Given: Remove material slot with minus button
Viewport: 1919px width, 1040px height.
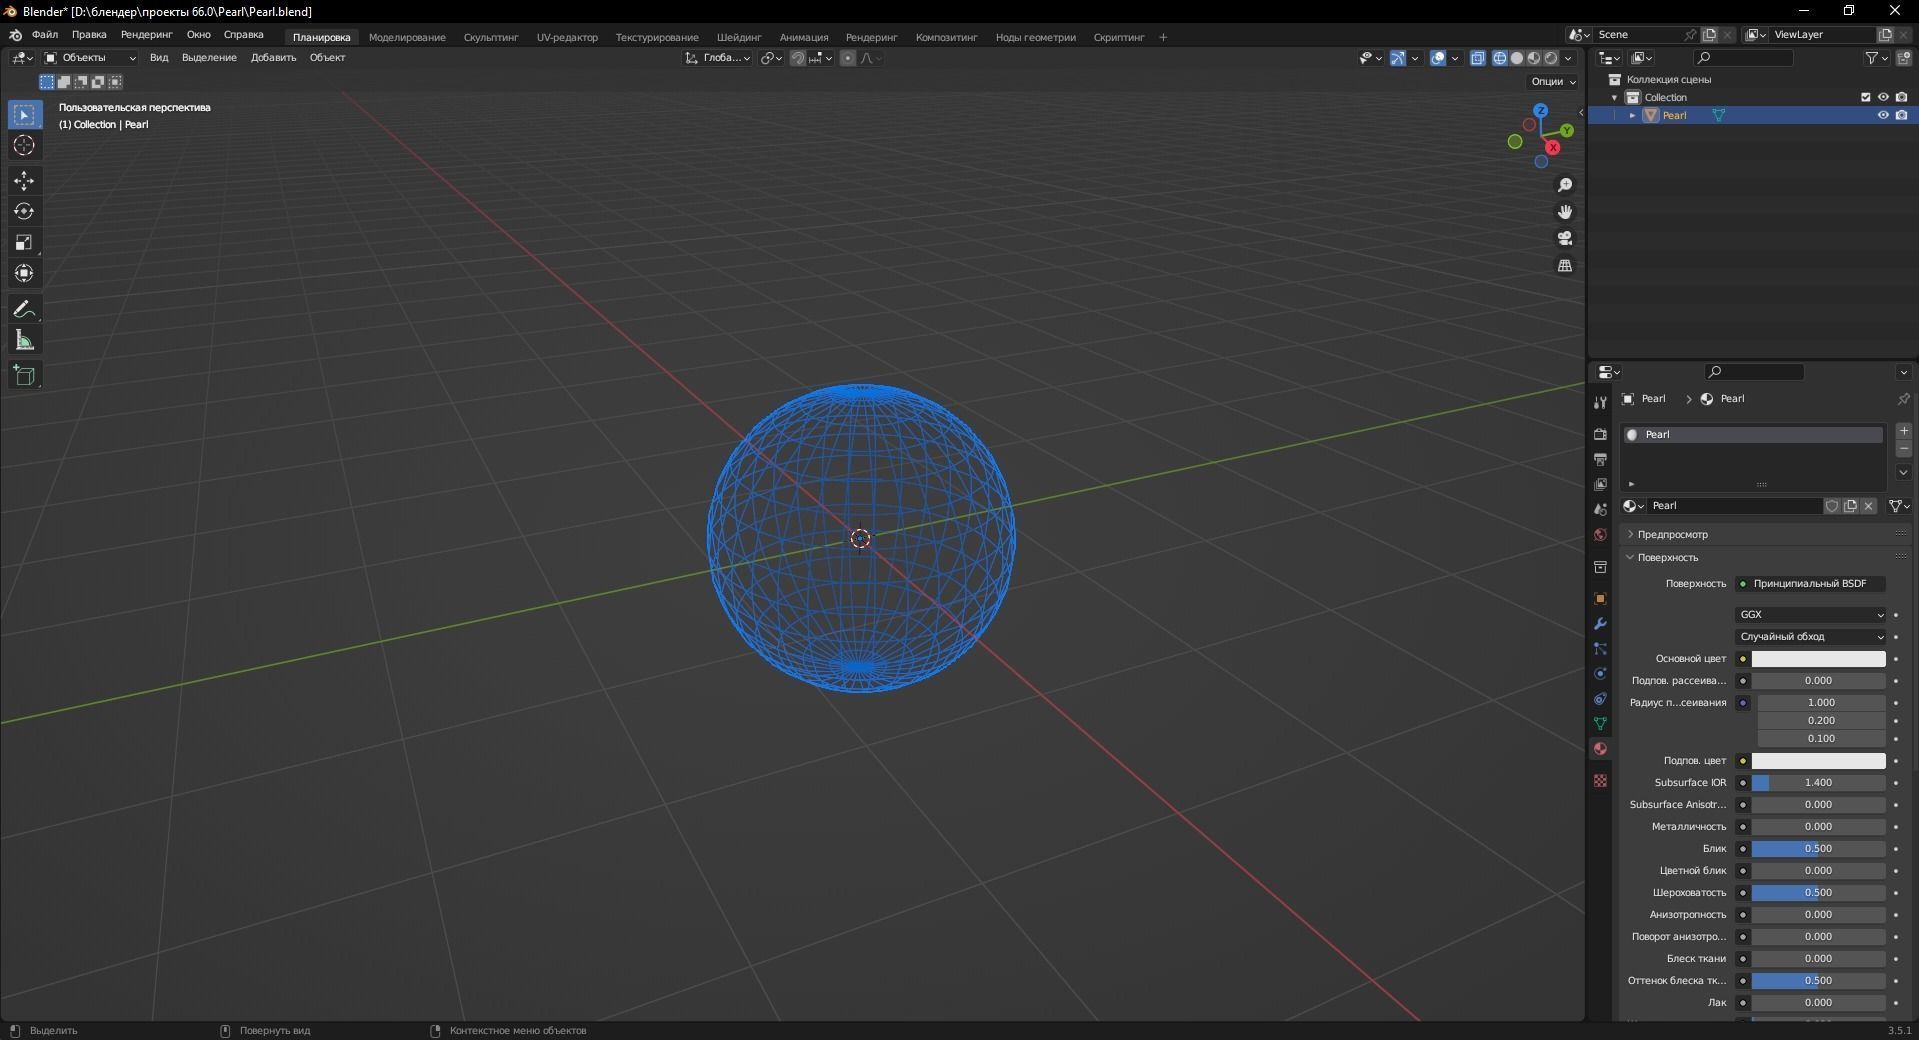Looking at the screenshot, I should pos(1904,450).
